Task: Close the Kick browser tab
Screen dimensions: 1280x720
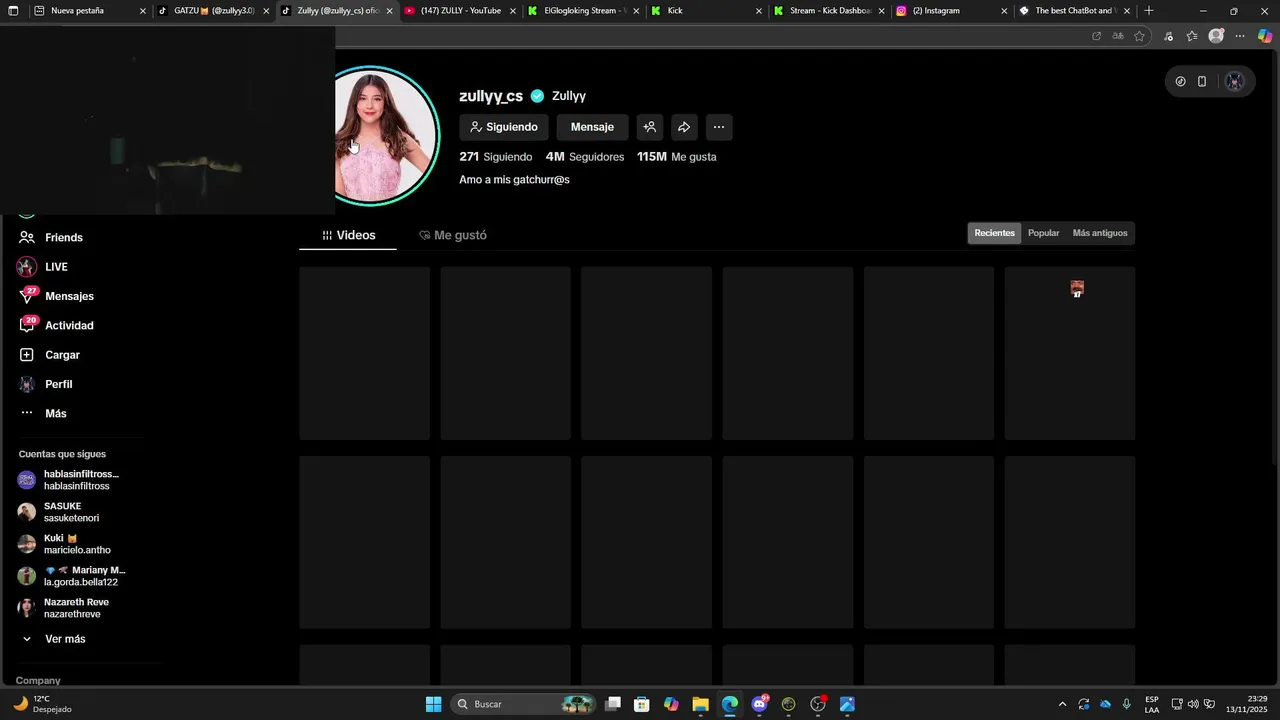Action: point(758,11)
